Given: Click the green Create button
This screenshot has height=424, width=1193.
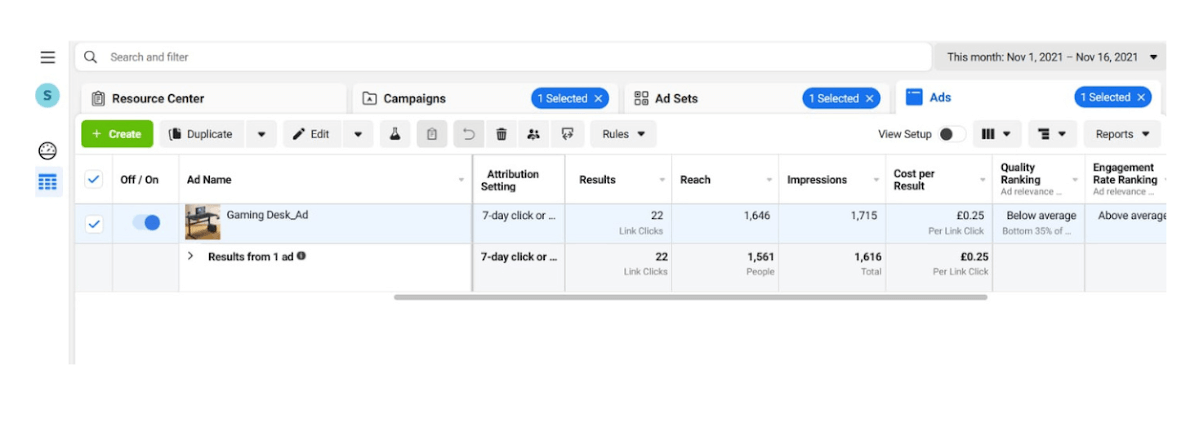Looking at the screenshot, I should [116, 134].
